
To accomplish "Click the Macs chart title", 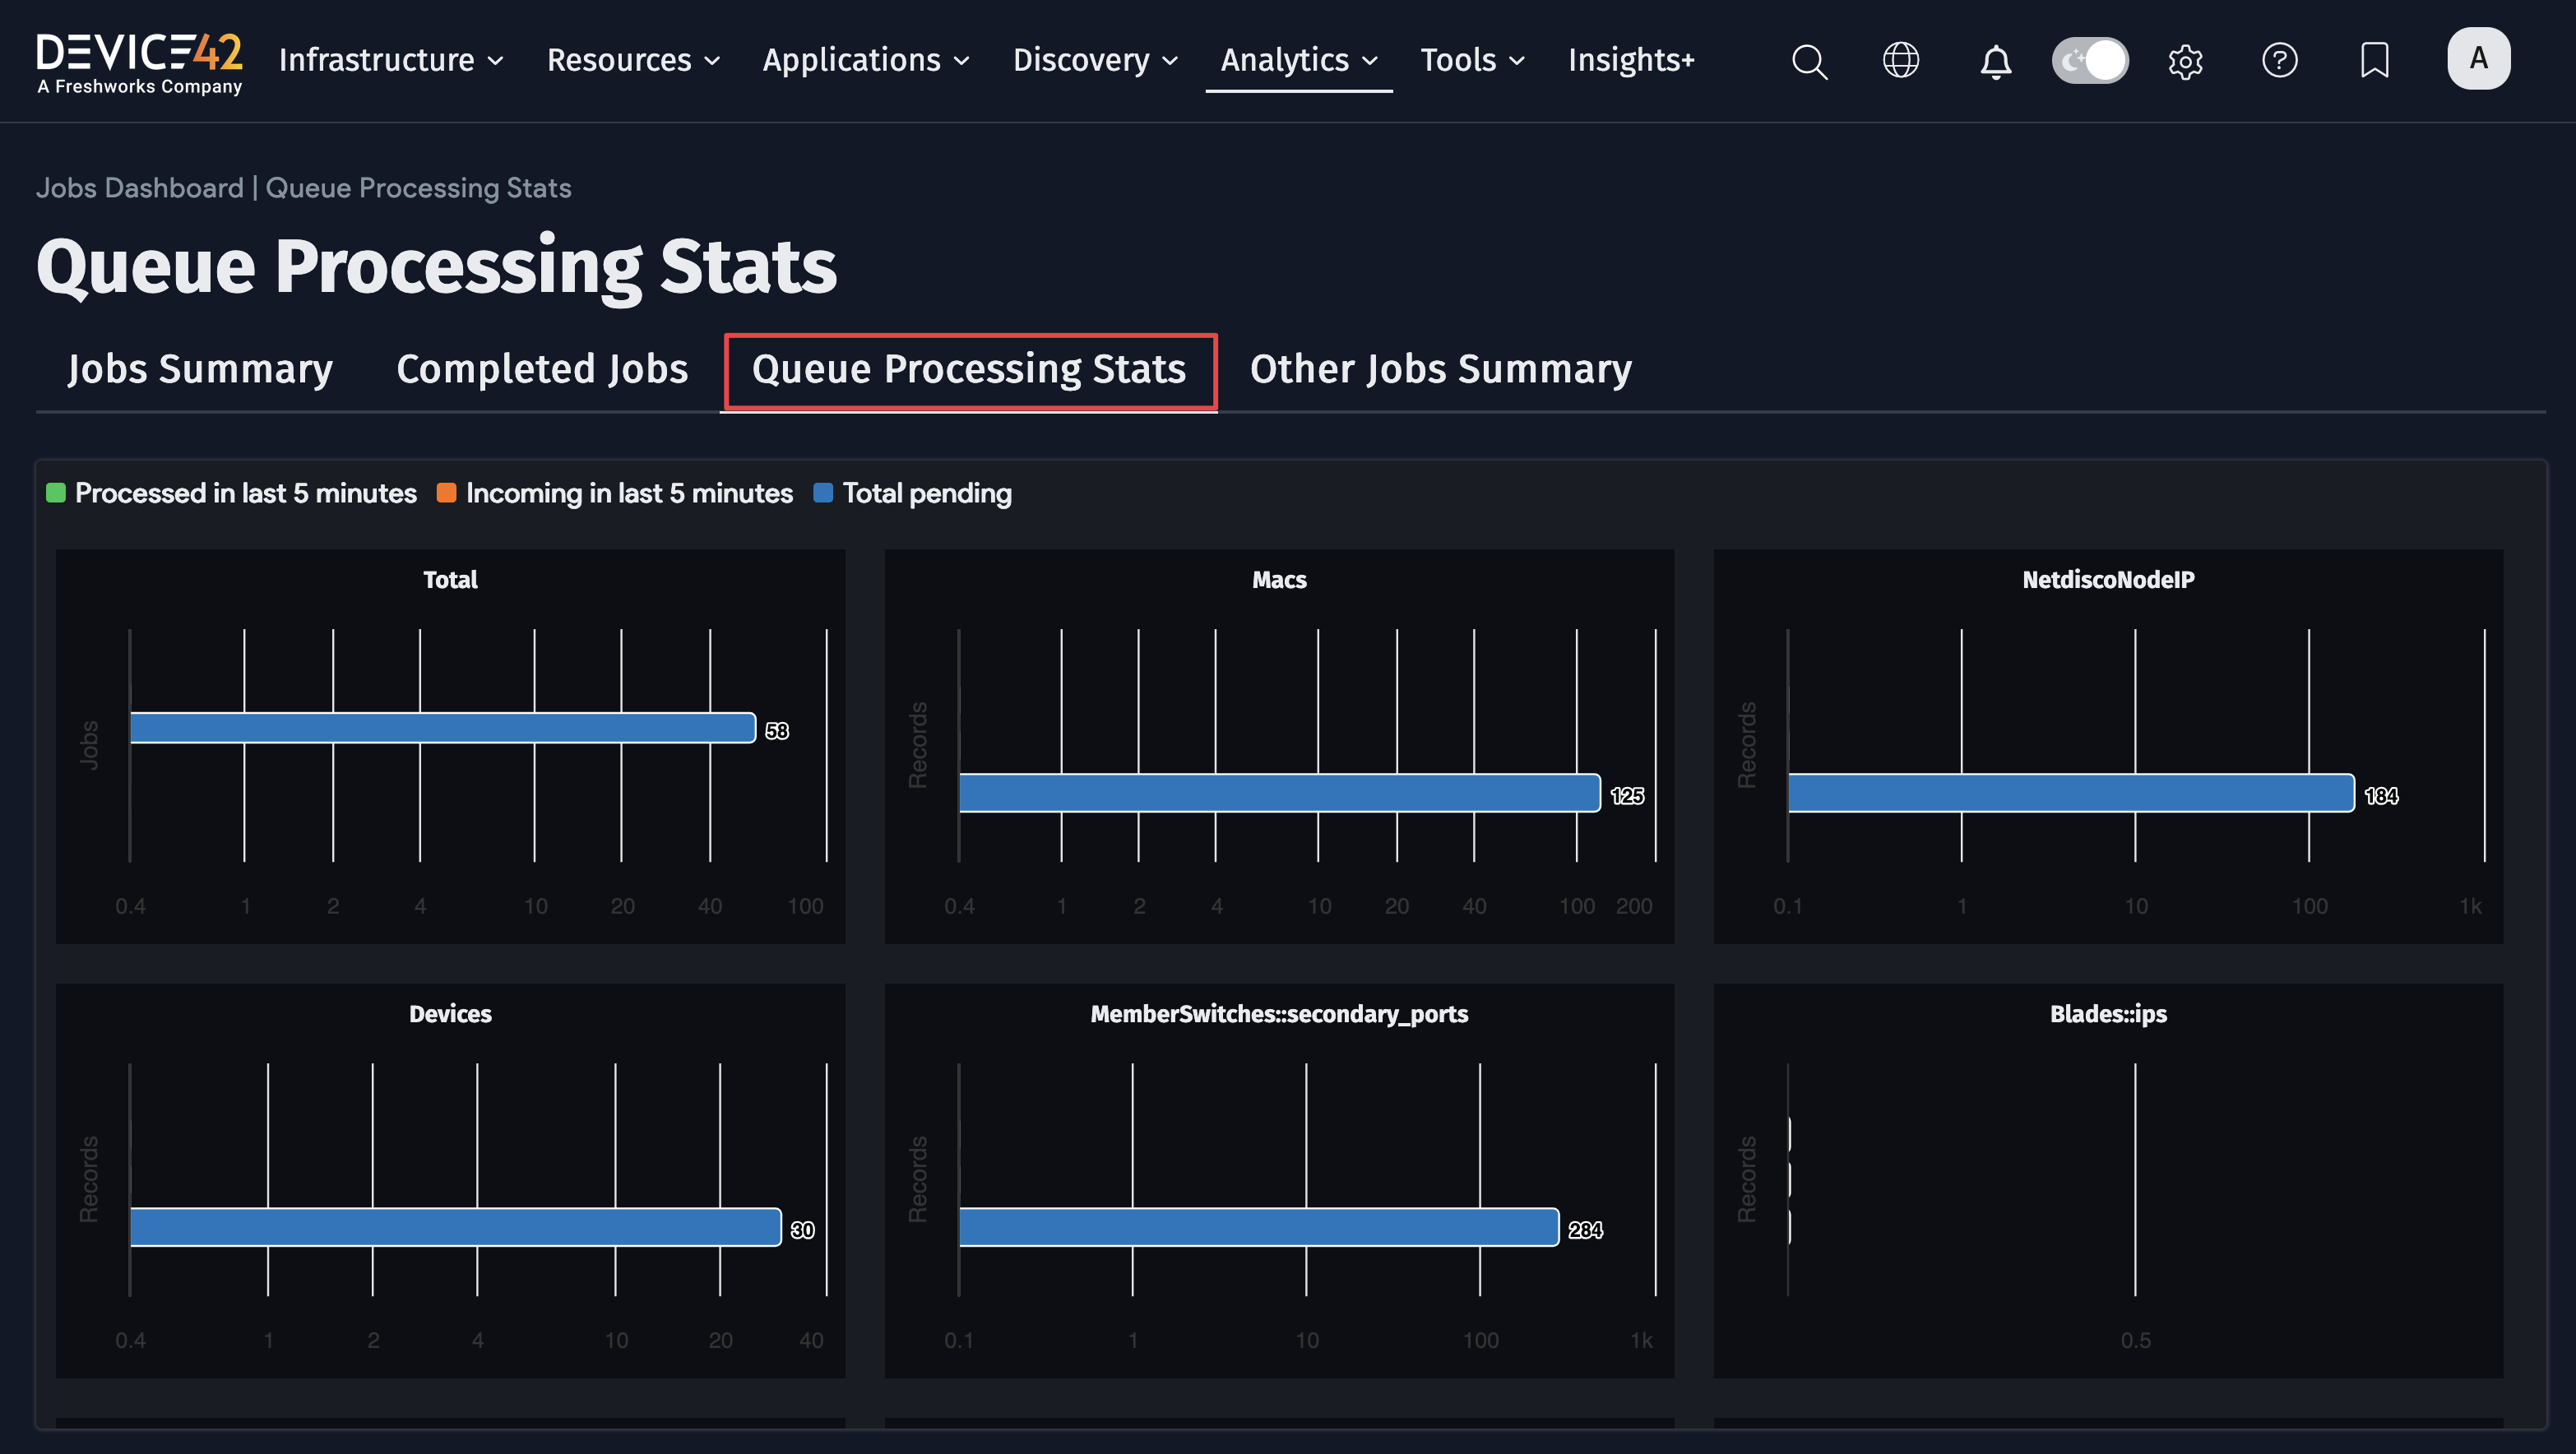I will click(x=1279, y=580).
